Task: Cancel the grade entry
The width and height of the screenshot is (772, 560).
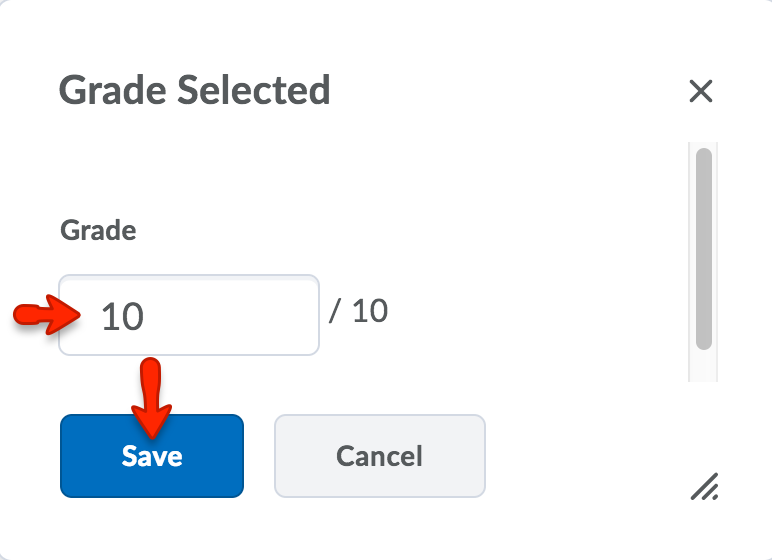Action: coord(379,456)
